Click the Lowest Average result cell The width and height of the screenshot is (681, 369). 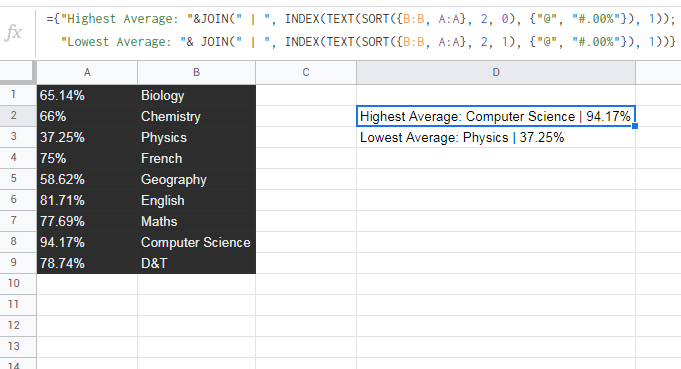(496, 137)
